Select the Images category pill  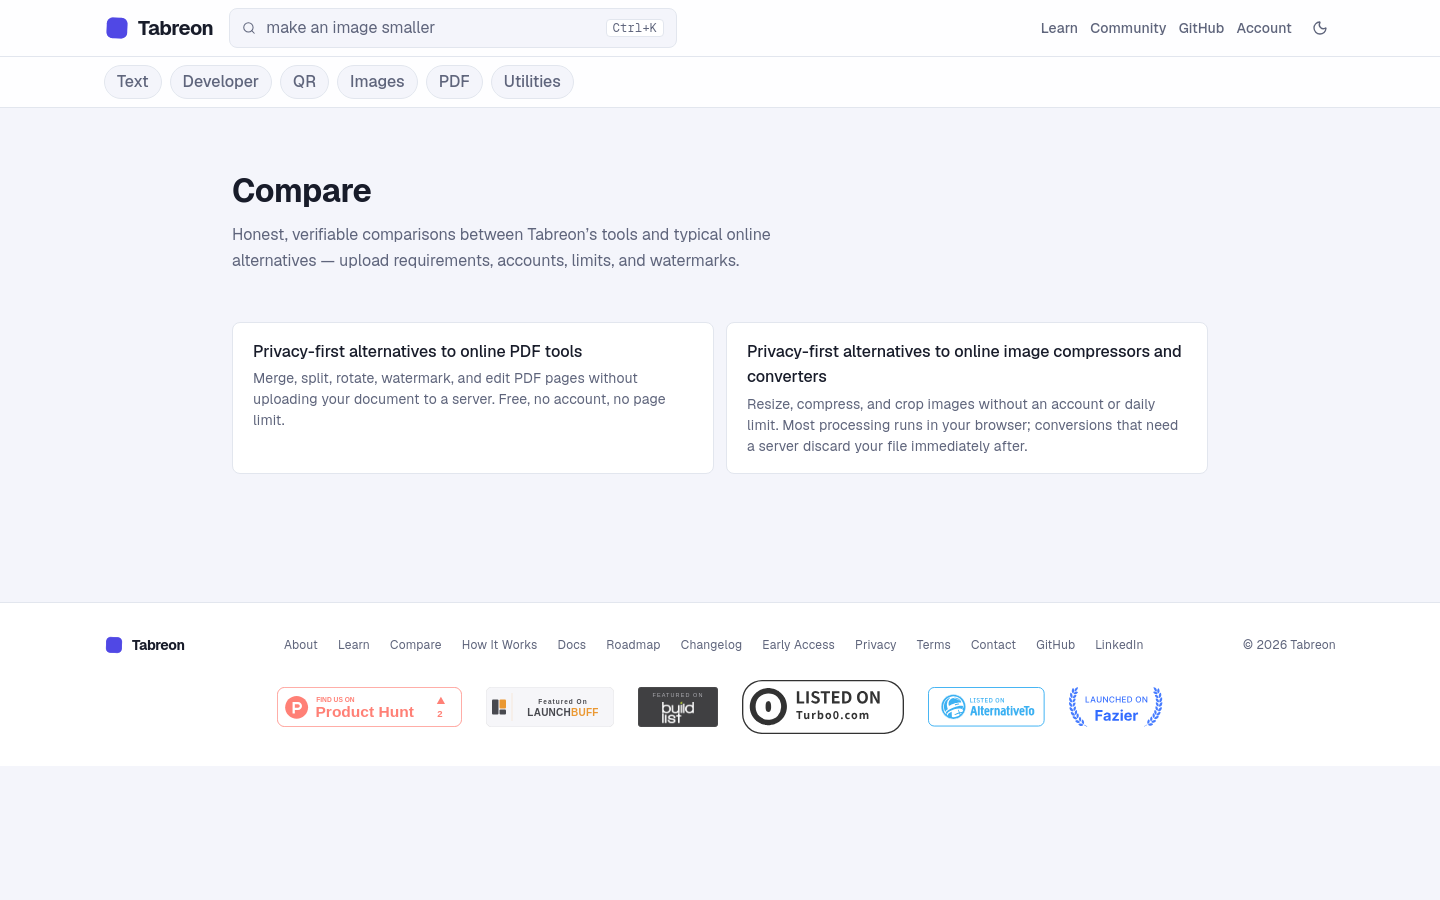coord(377,82)
